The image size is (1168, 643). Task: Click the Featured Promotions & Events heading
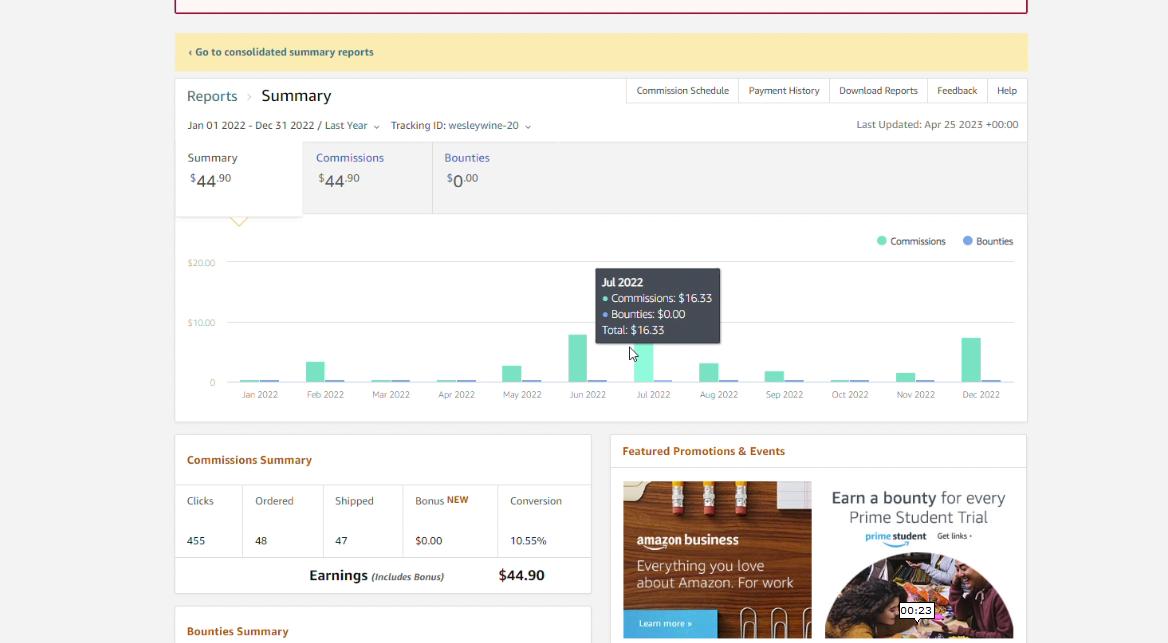[704, 452]
